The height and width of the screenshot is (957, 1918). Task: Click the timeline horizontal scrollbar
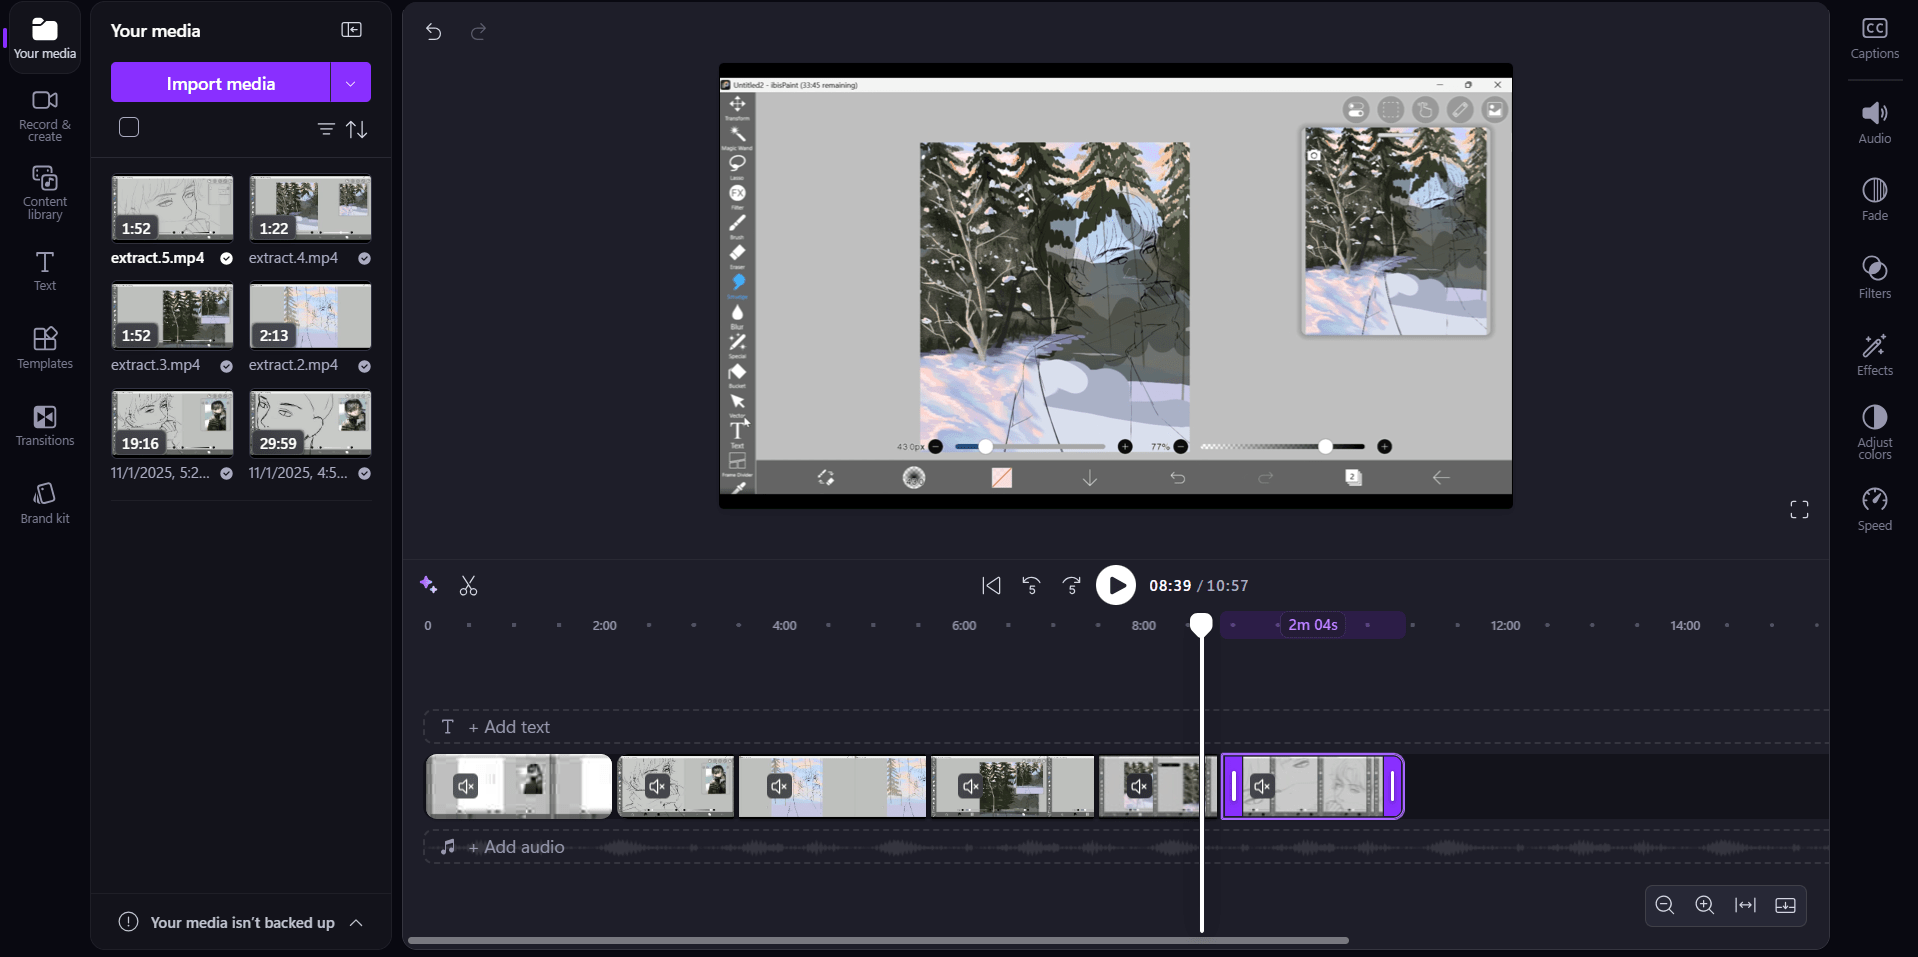click(x=878, y=940)
